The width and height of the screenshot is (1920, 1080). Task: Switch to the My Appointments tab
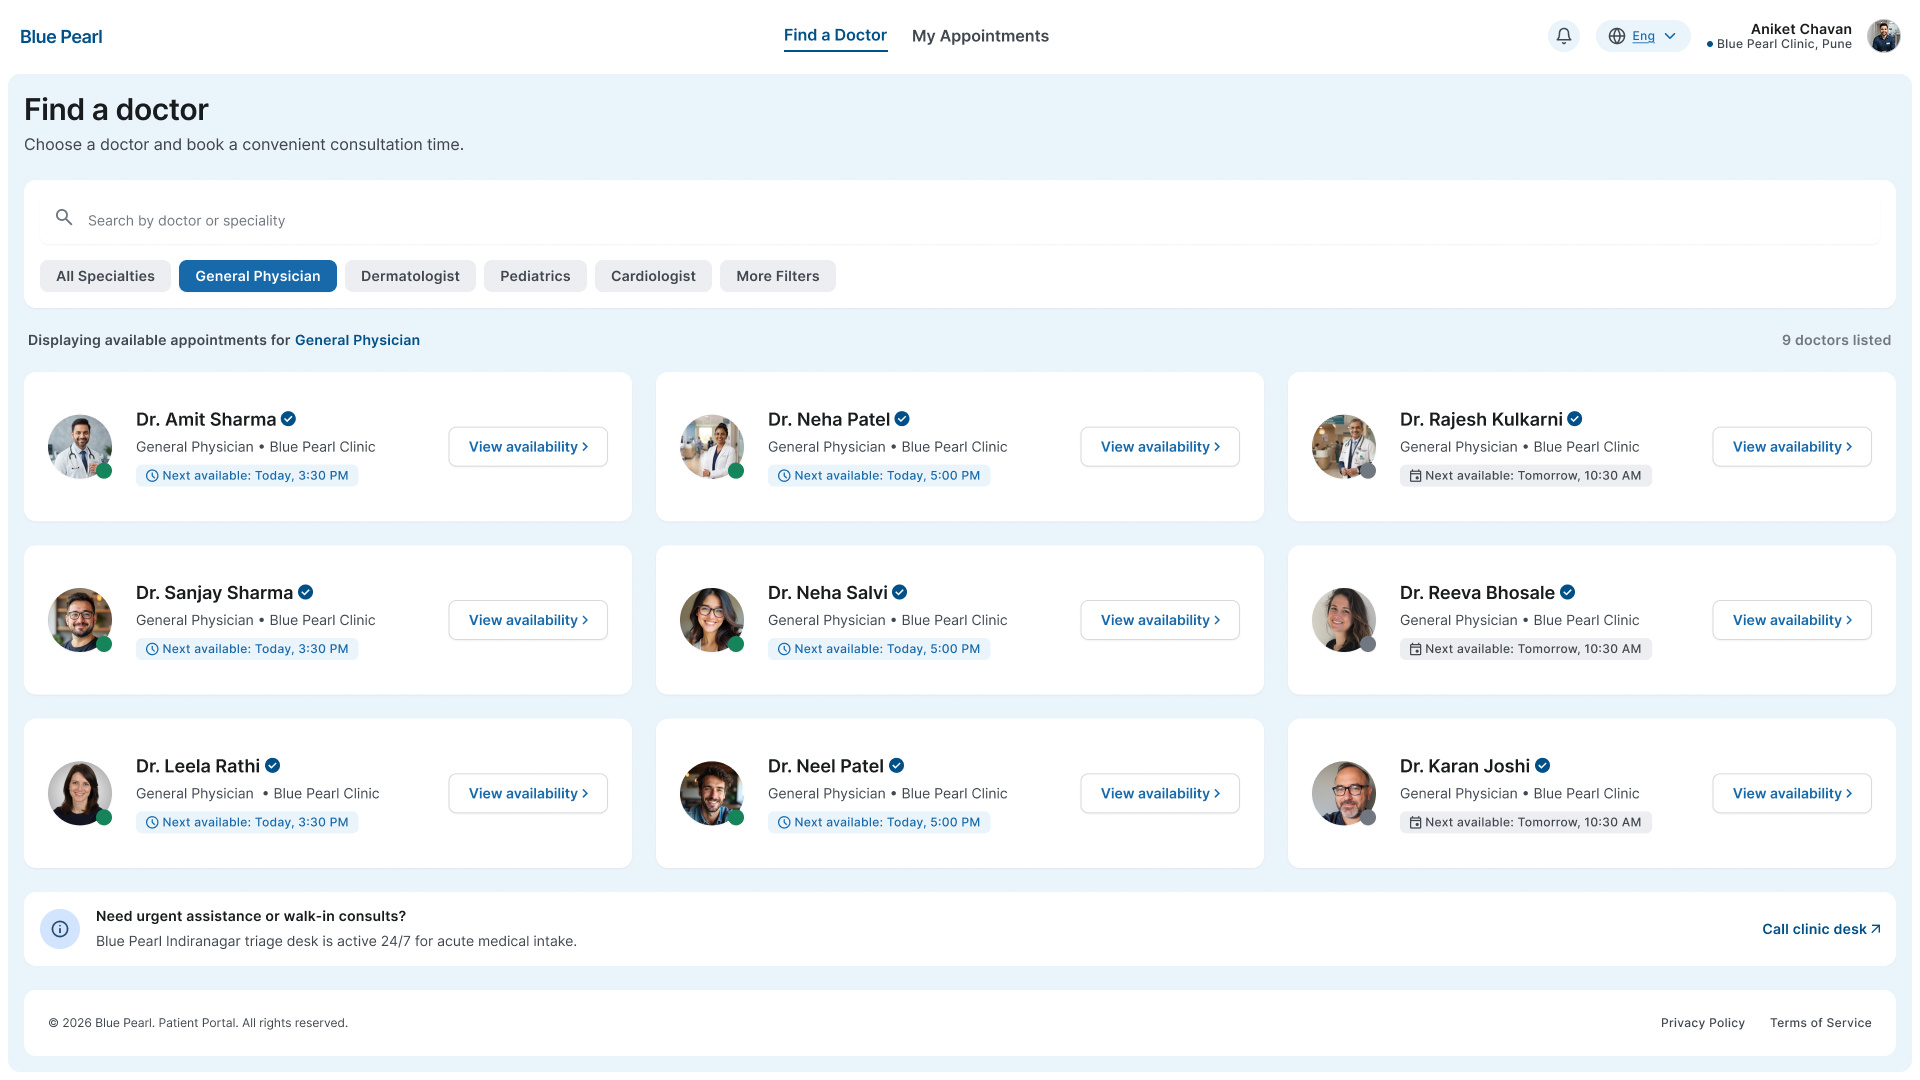point(980,36)
